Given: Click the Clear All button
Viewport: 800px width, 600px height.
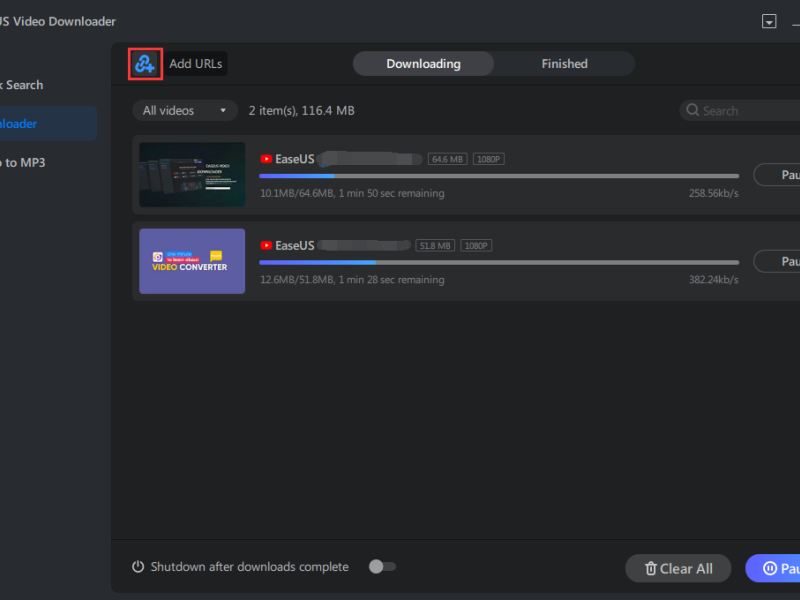Looking at the screenshot, I should (x=678, y=568).
